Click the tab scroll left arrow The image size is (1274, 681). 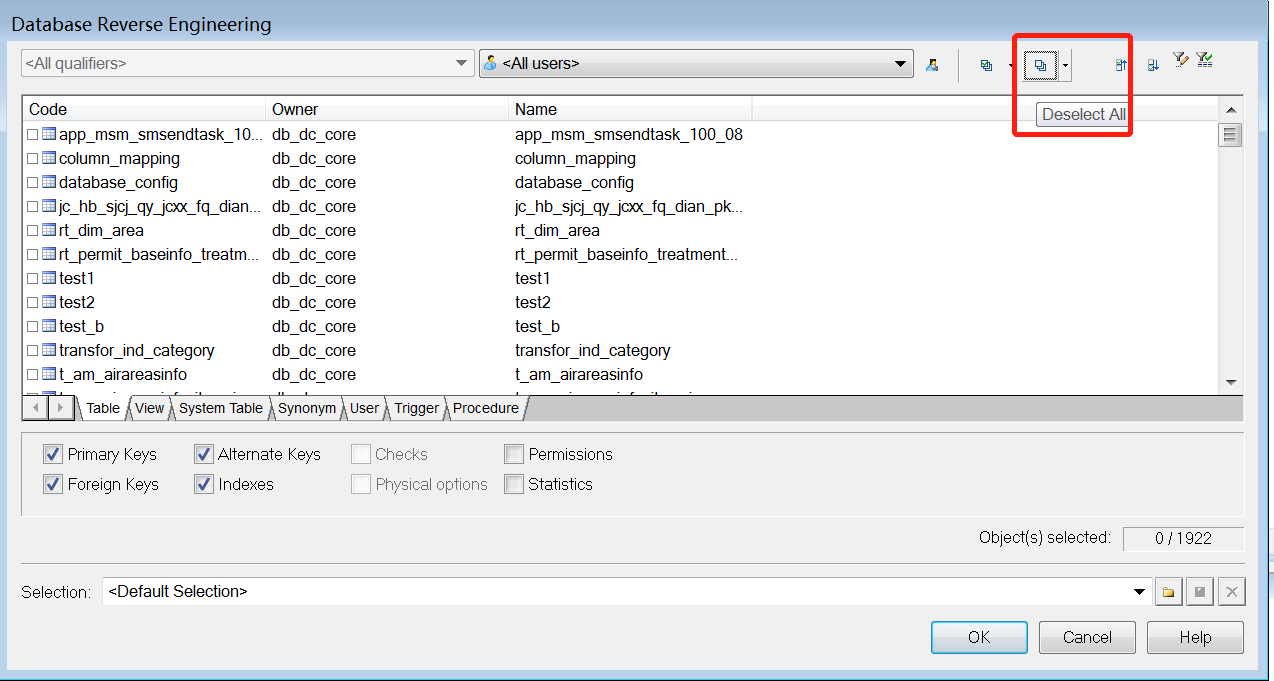tap(36, 408)
